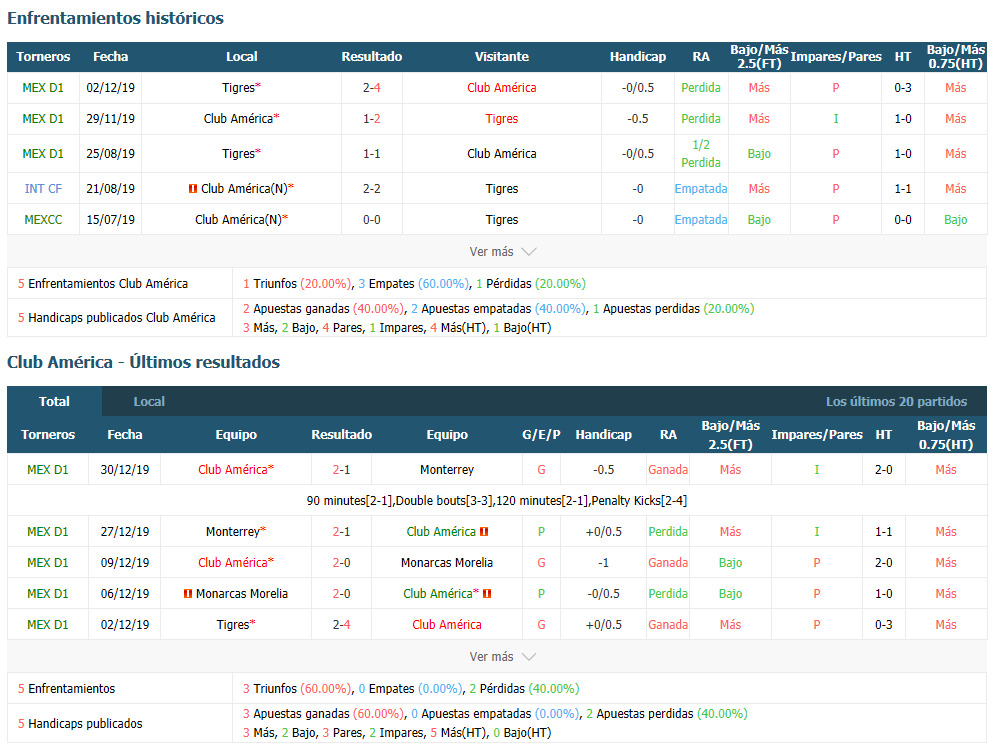This screenshot has height=746, width=999.
Task: Click '1/2 Perdida' RA cell on 25/08/19
Action: [701, 154]
